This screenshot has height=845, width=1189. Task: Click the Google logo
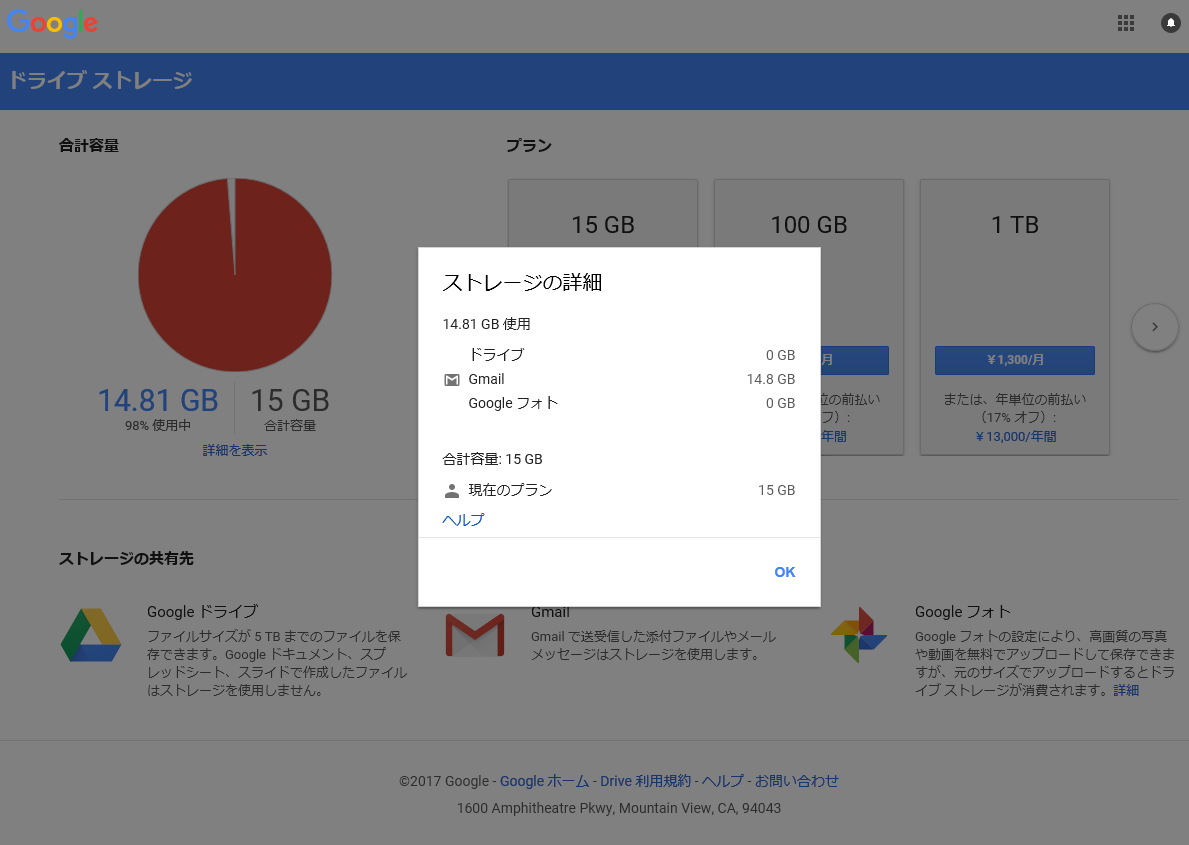point(52,23)
